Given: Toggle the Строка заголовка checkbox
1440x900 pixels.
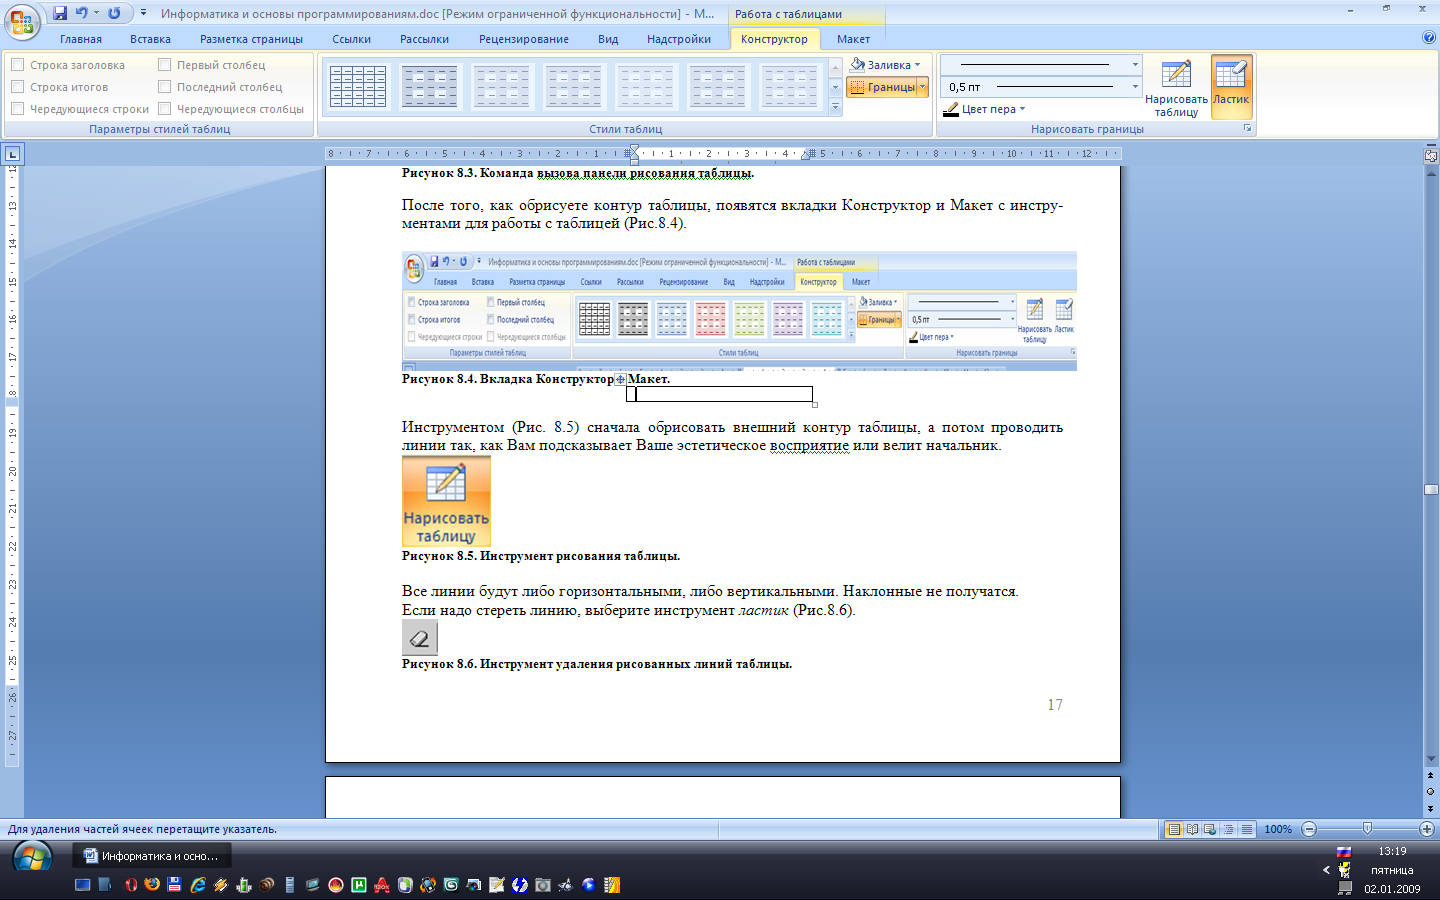Looking at the screenshot, I should click(17, 65).
